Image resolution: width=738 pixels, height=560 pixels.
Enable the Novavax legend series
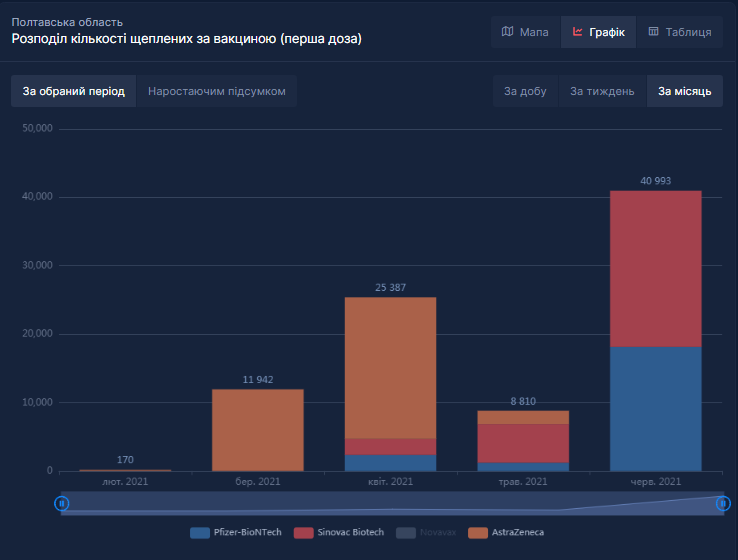[426, 532]
